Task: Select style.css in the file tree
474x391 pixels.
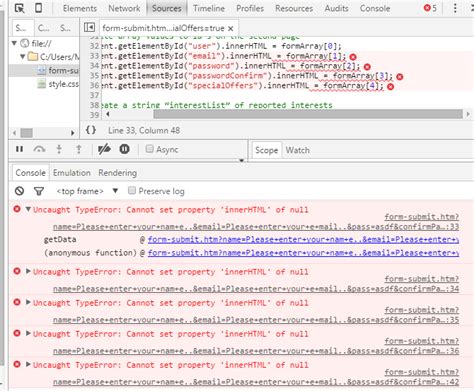Action: pyautogui.click(x=63, y=84)
